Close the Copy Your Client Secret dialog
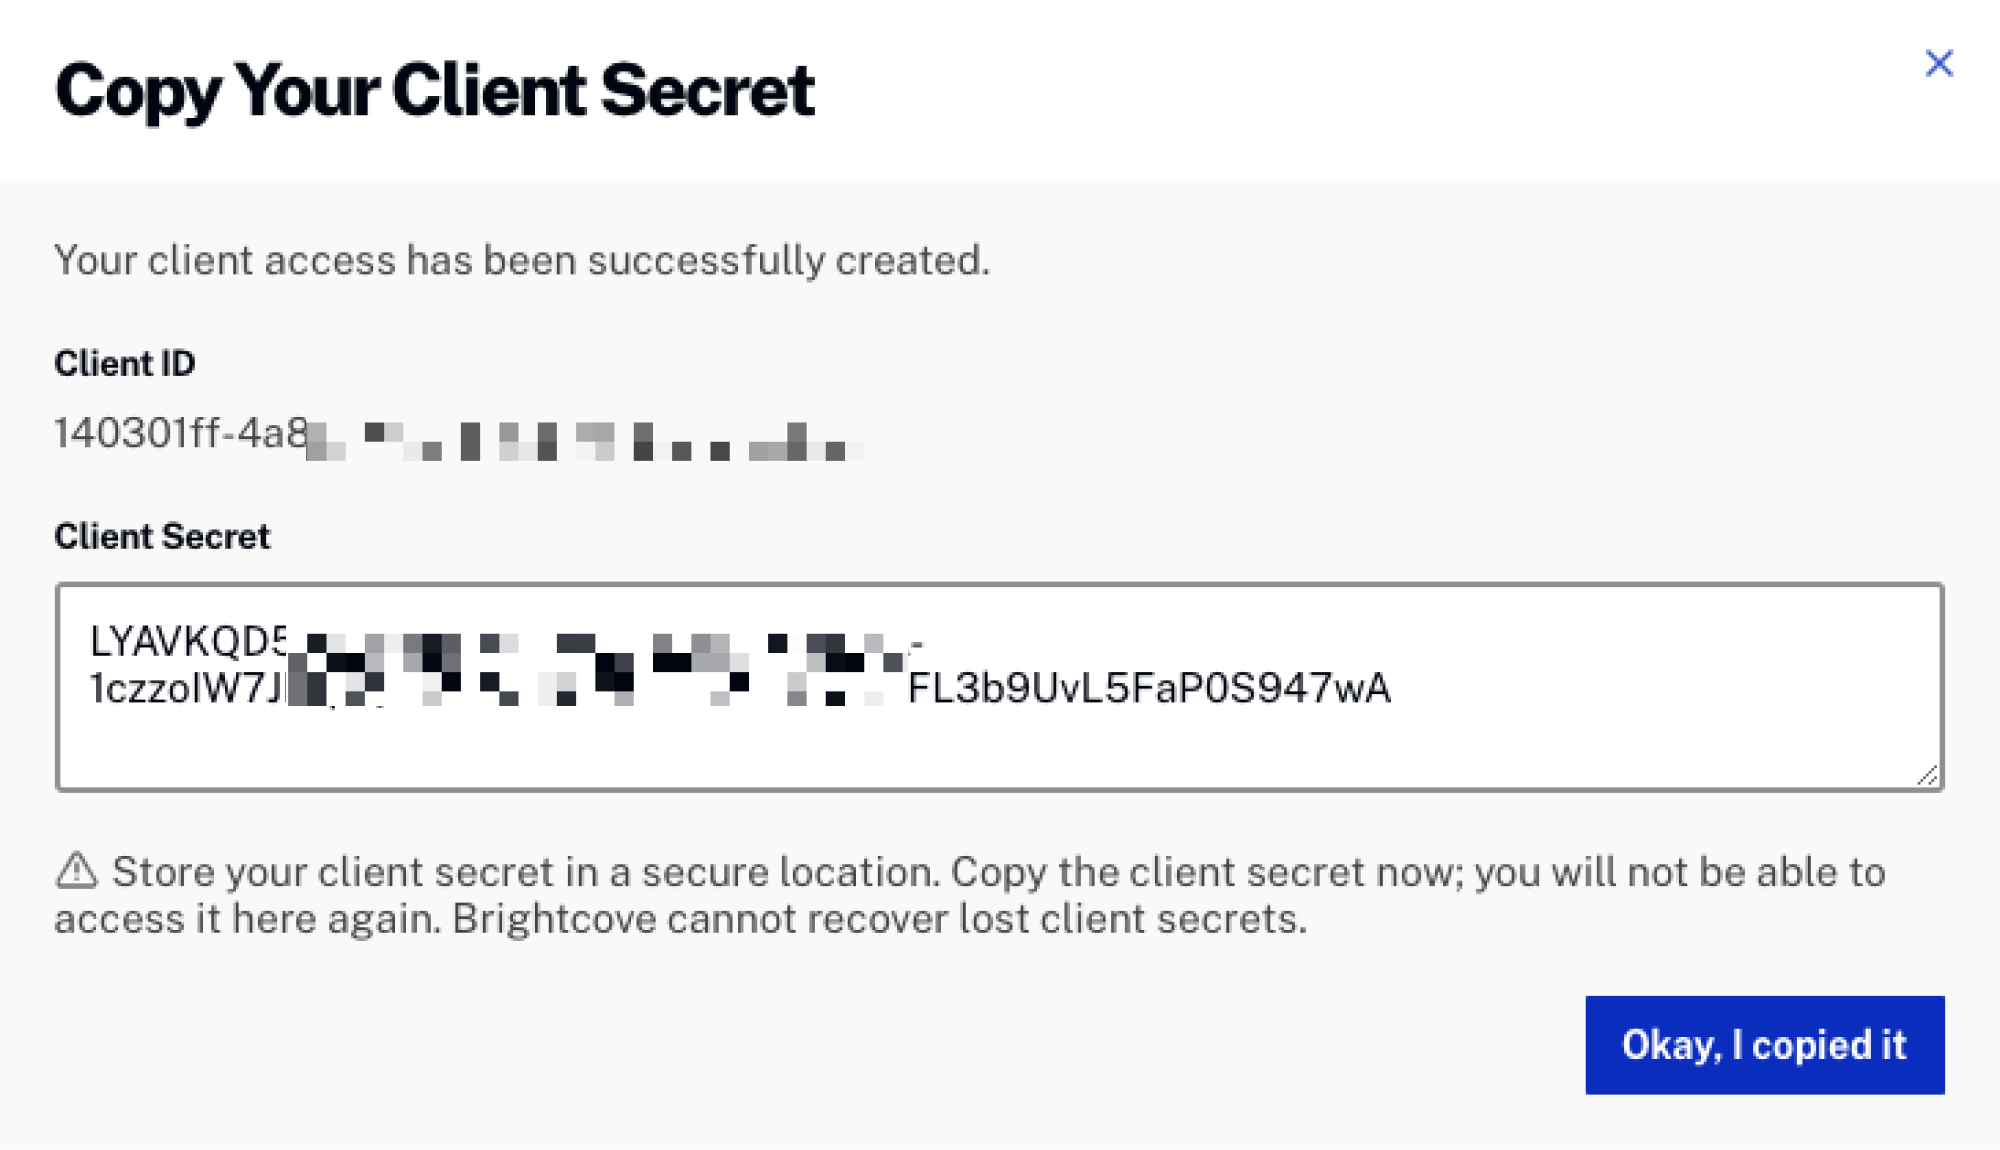 [x=1939, y=62]
